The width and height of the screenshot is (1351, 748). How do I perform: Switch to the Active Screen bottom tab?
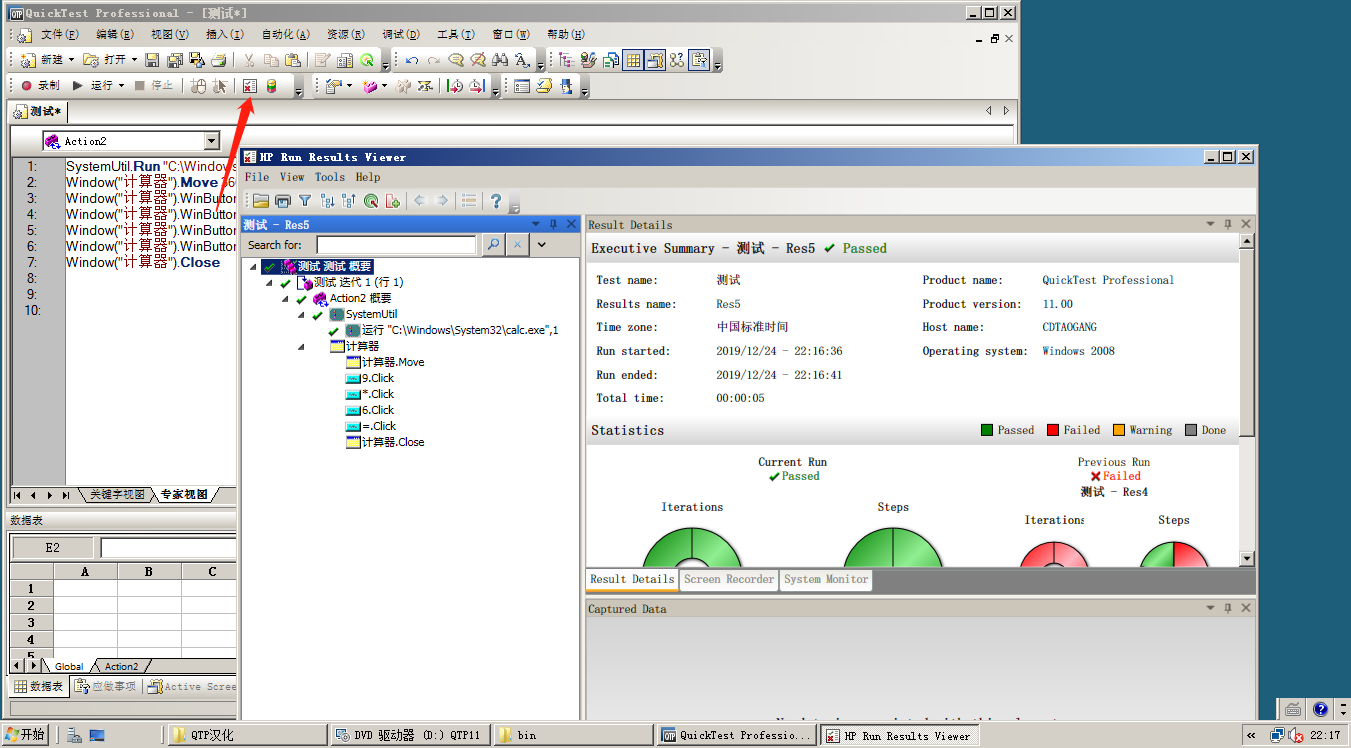click(x=192, y=687)
